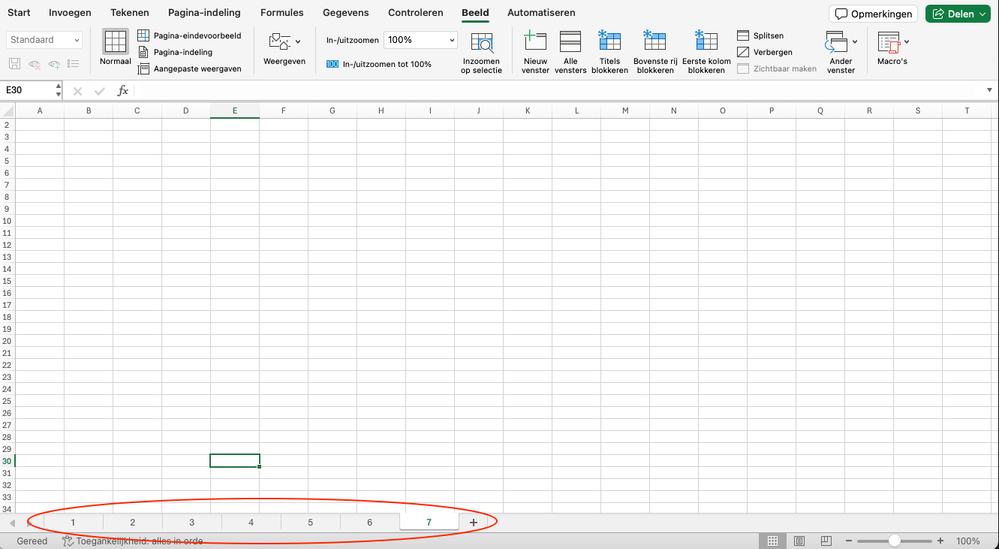Add a new sheet with plus button
The width and height of the screenshot is (999, 549).
coord(473,522)
